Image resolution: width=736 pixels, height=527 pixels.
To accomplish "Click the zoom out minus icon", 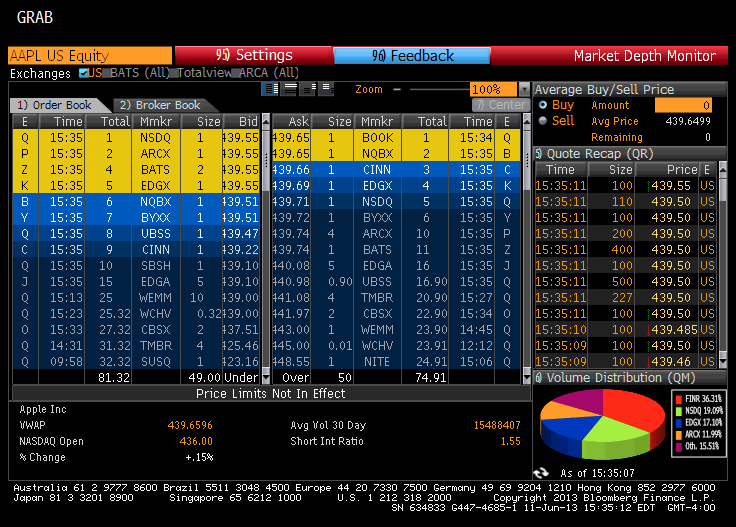I will click(397, 89).
